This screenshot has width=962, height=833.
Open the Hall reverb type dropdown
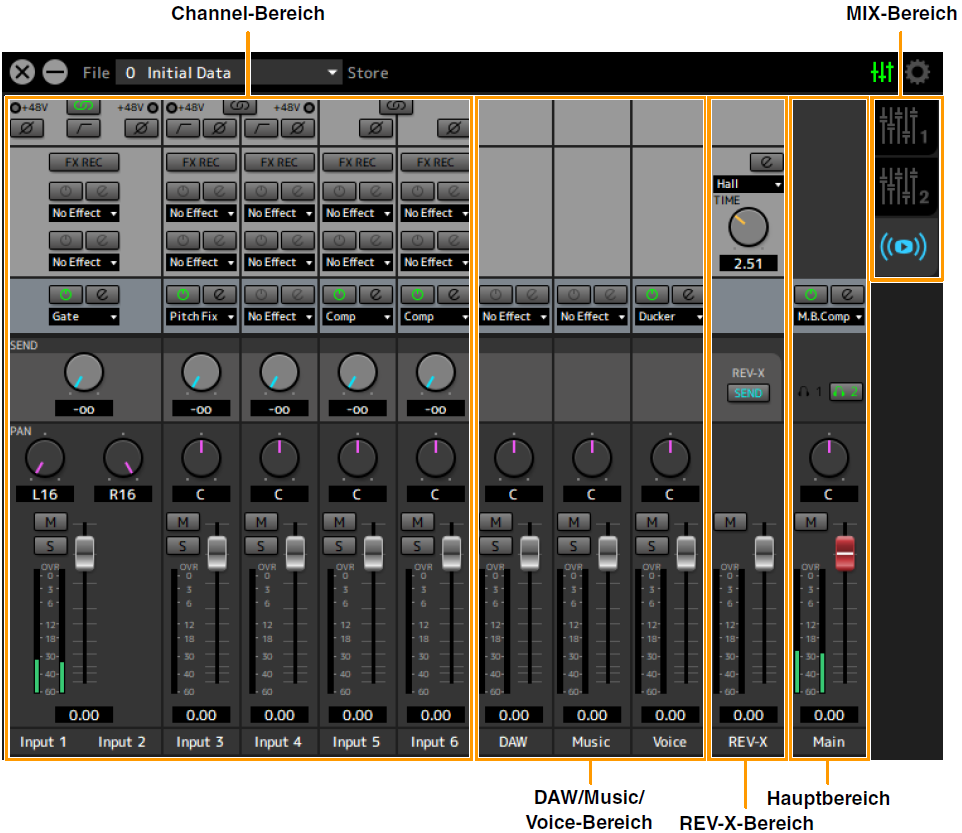pos(748,184)
